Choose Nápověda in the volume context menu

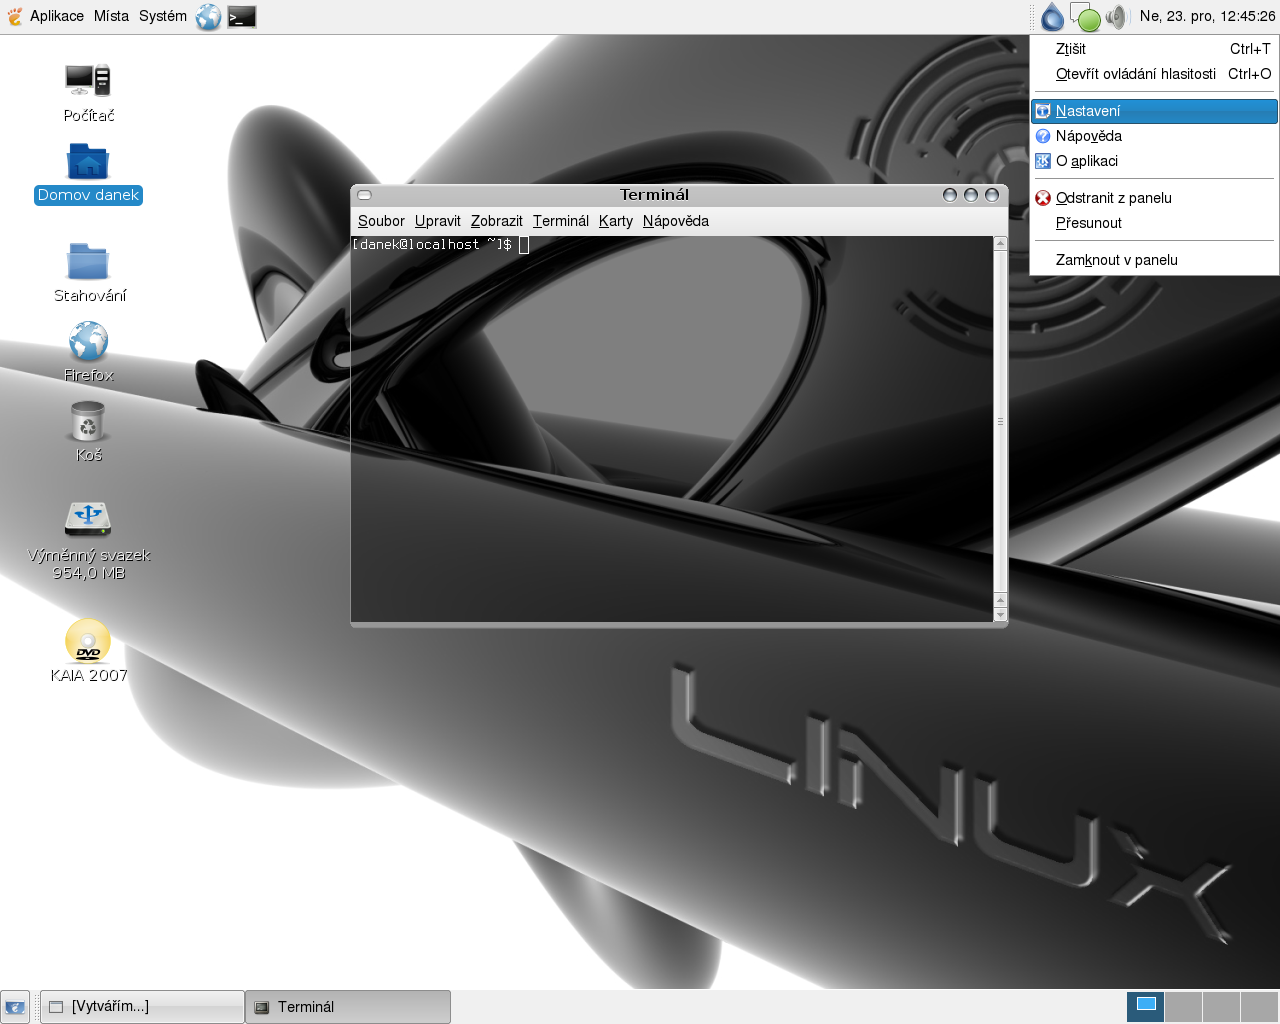tap(1154, 136)
